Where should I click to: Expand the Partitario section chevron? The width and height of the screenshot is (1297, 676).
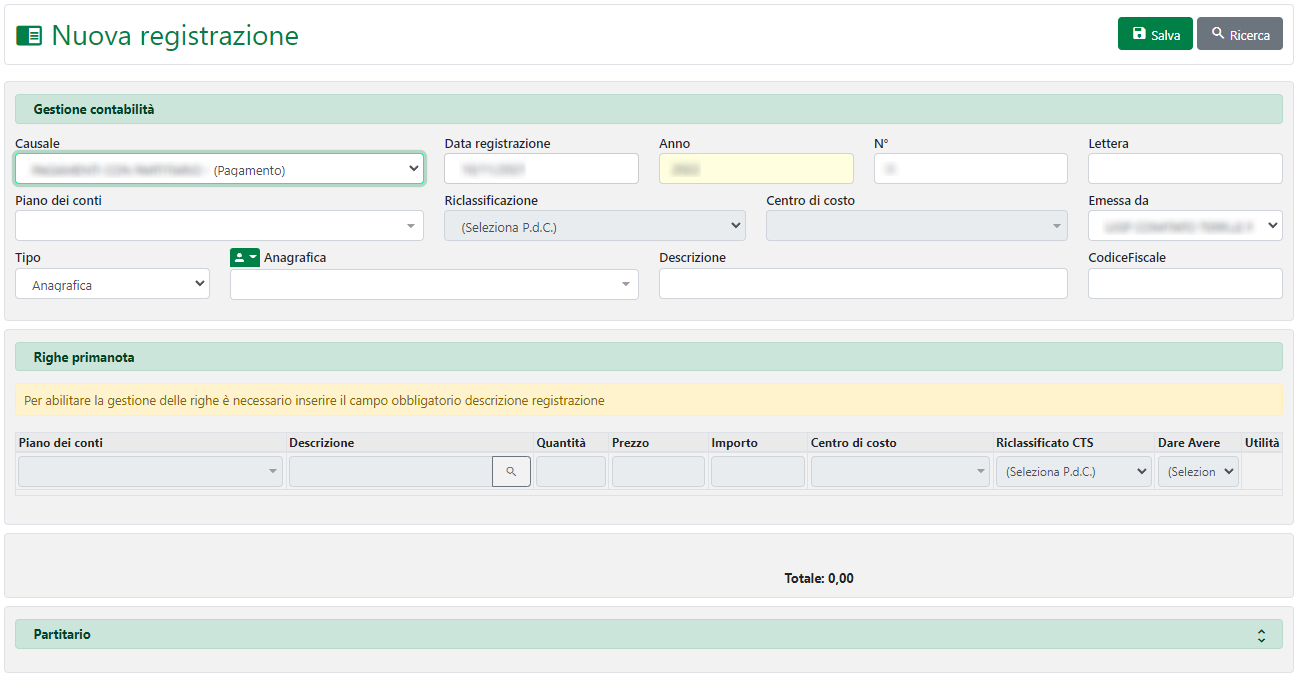(x=1261, y=635)
